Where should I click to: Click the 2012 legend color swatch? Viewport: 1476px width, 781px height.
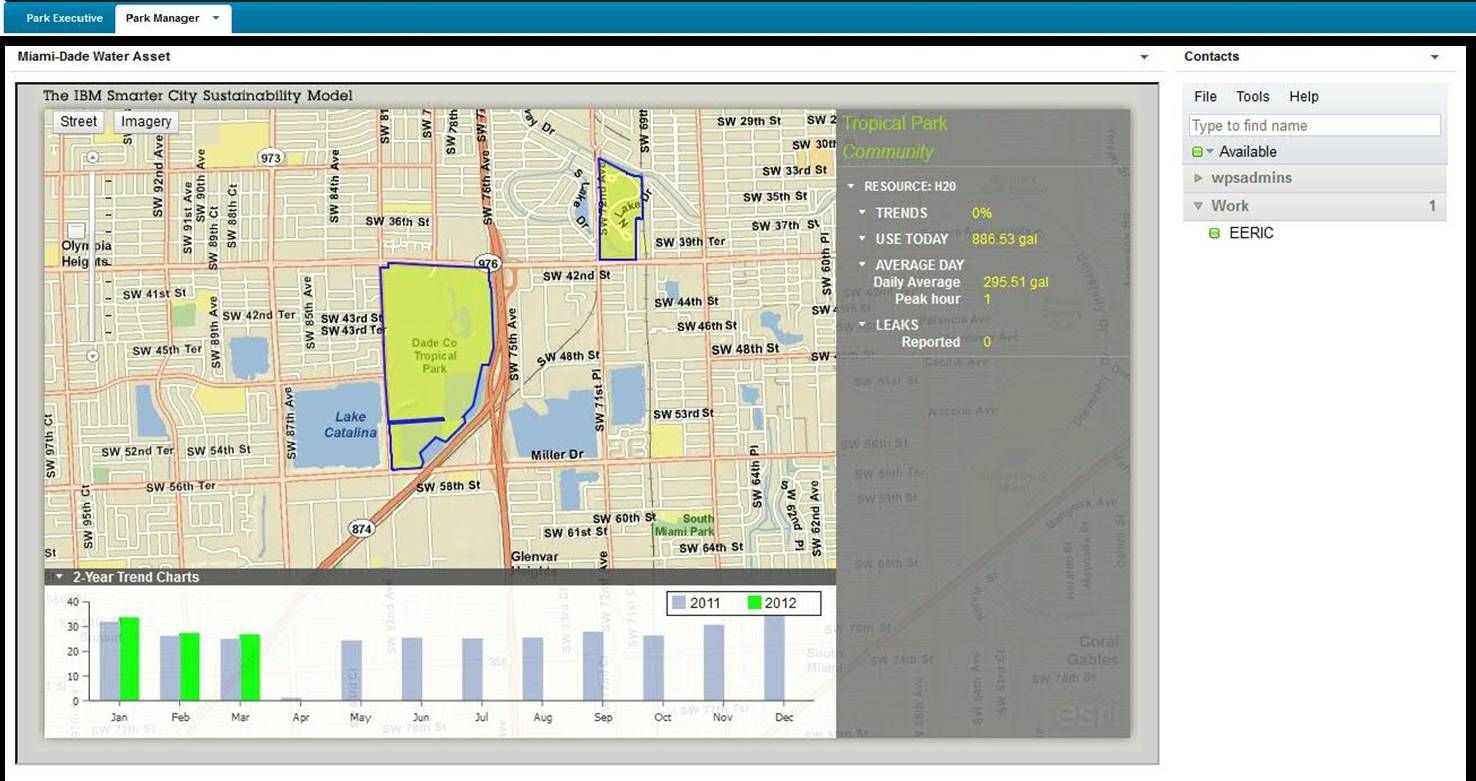(x=755, y=603)
